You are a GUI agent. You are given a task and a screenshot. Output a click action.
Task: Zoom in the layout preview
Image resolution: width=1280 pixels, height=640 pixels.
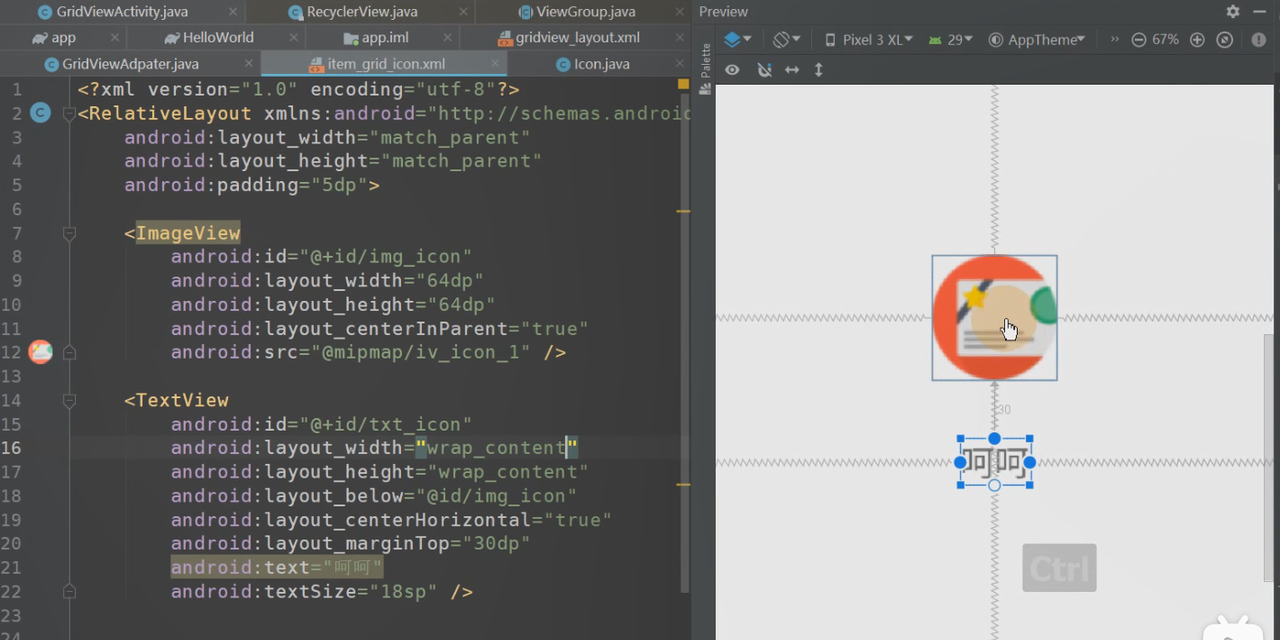(1197, 40)
